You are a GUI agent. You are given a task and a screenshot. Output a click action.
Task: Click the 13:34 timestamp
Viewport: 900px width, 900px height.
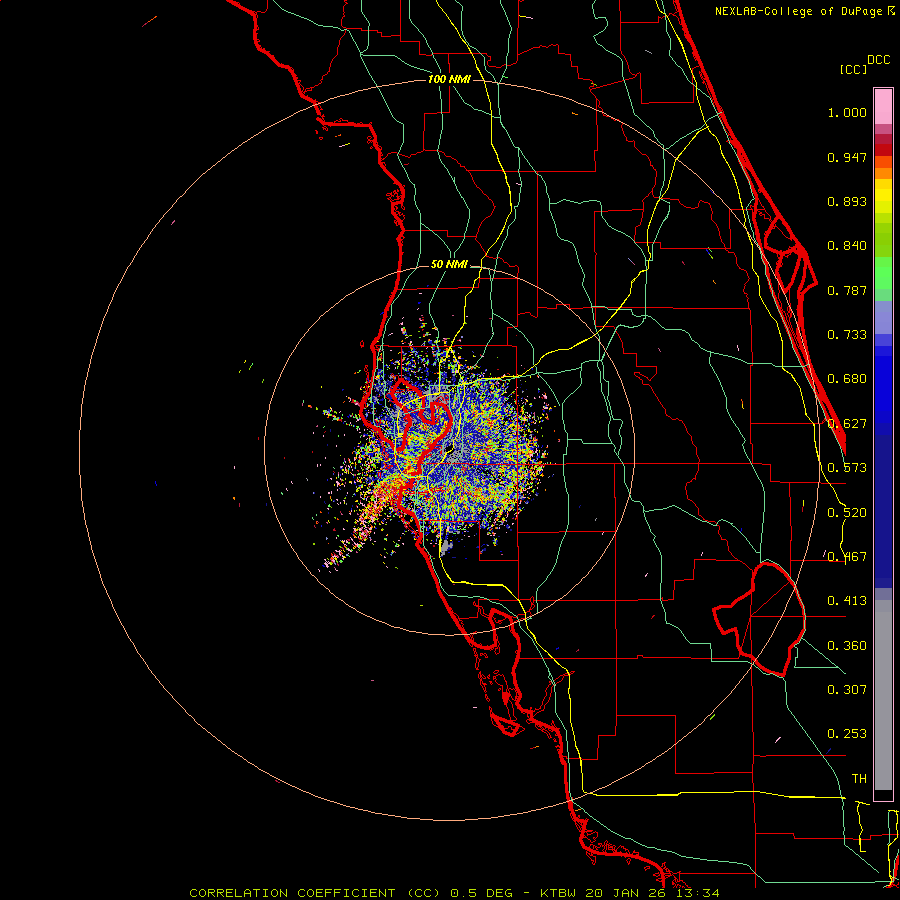[699, 893]
